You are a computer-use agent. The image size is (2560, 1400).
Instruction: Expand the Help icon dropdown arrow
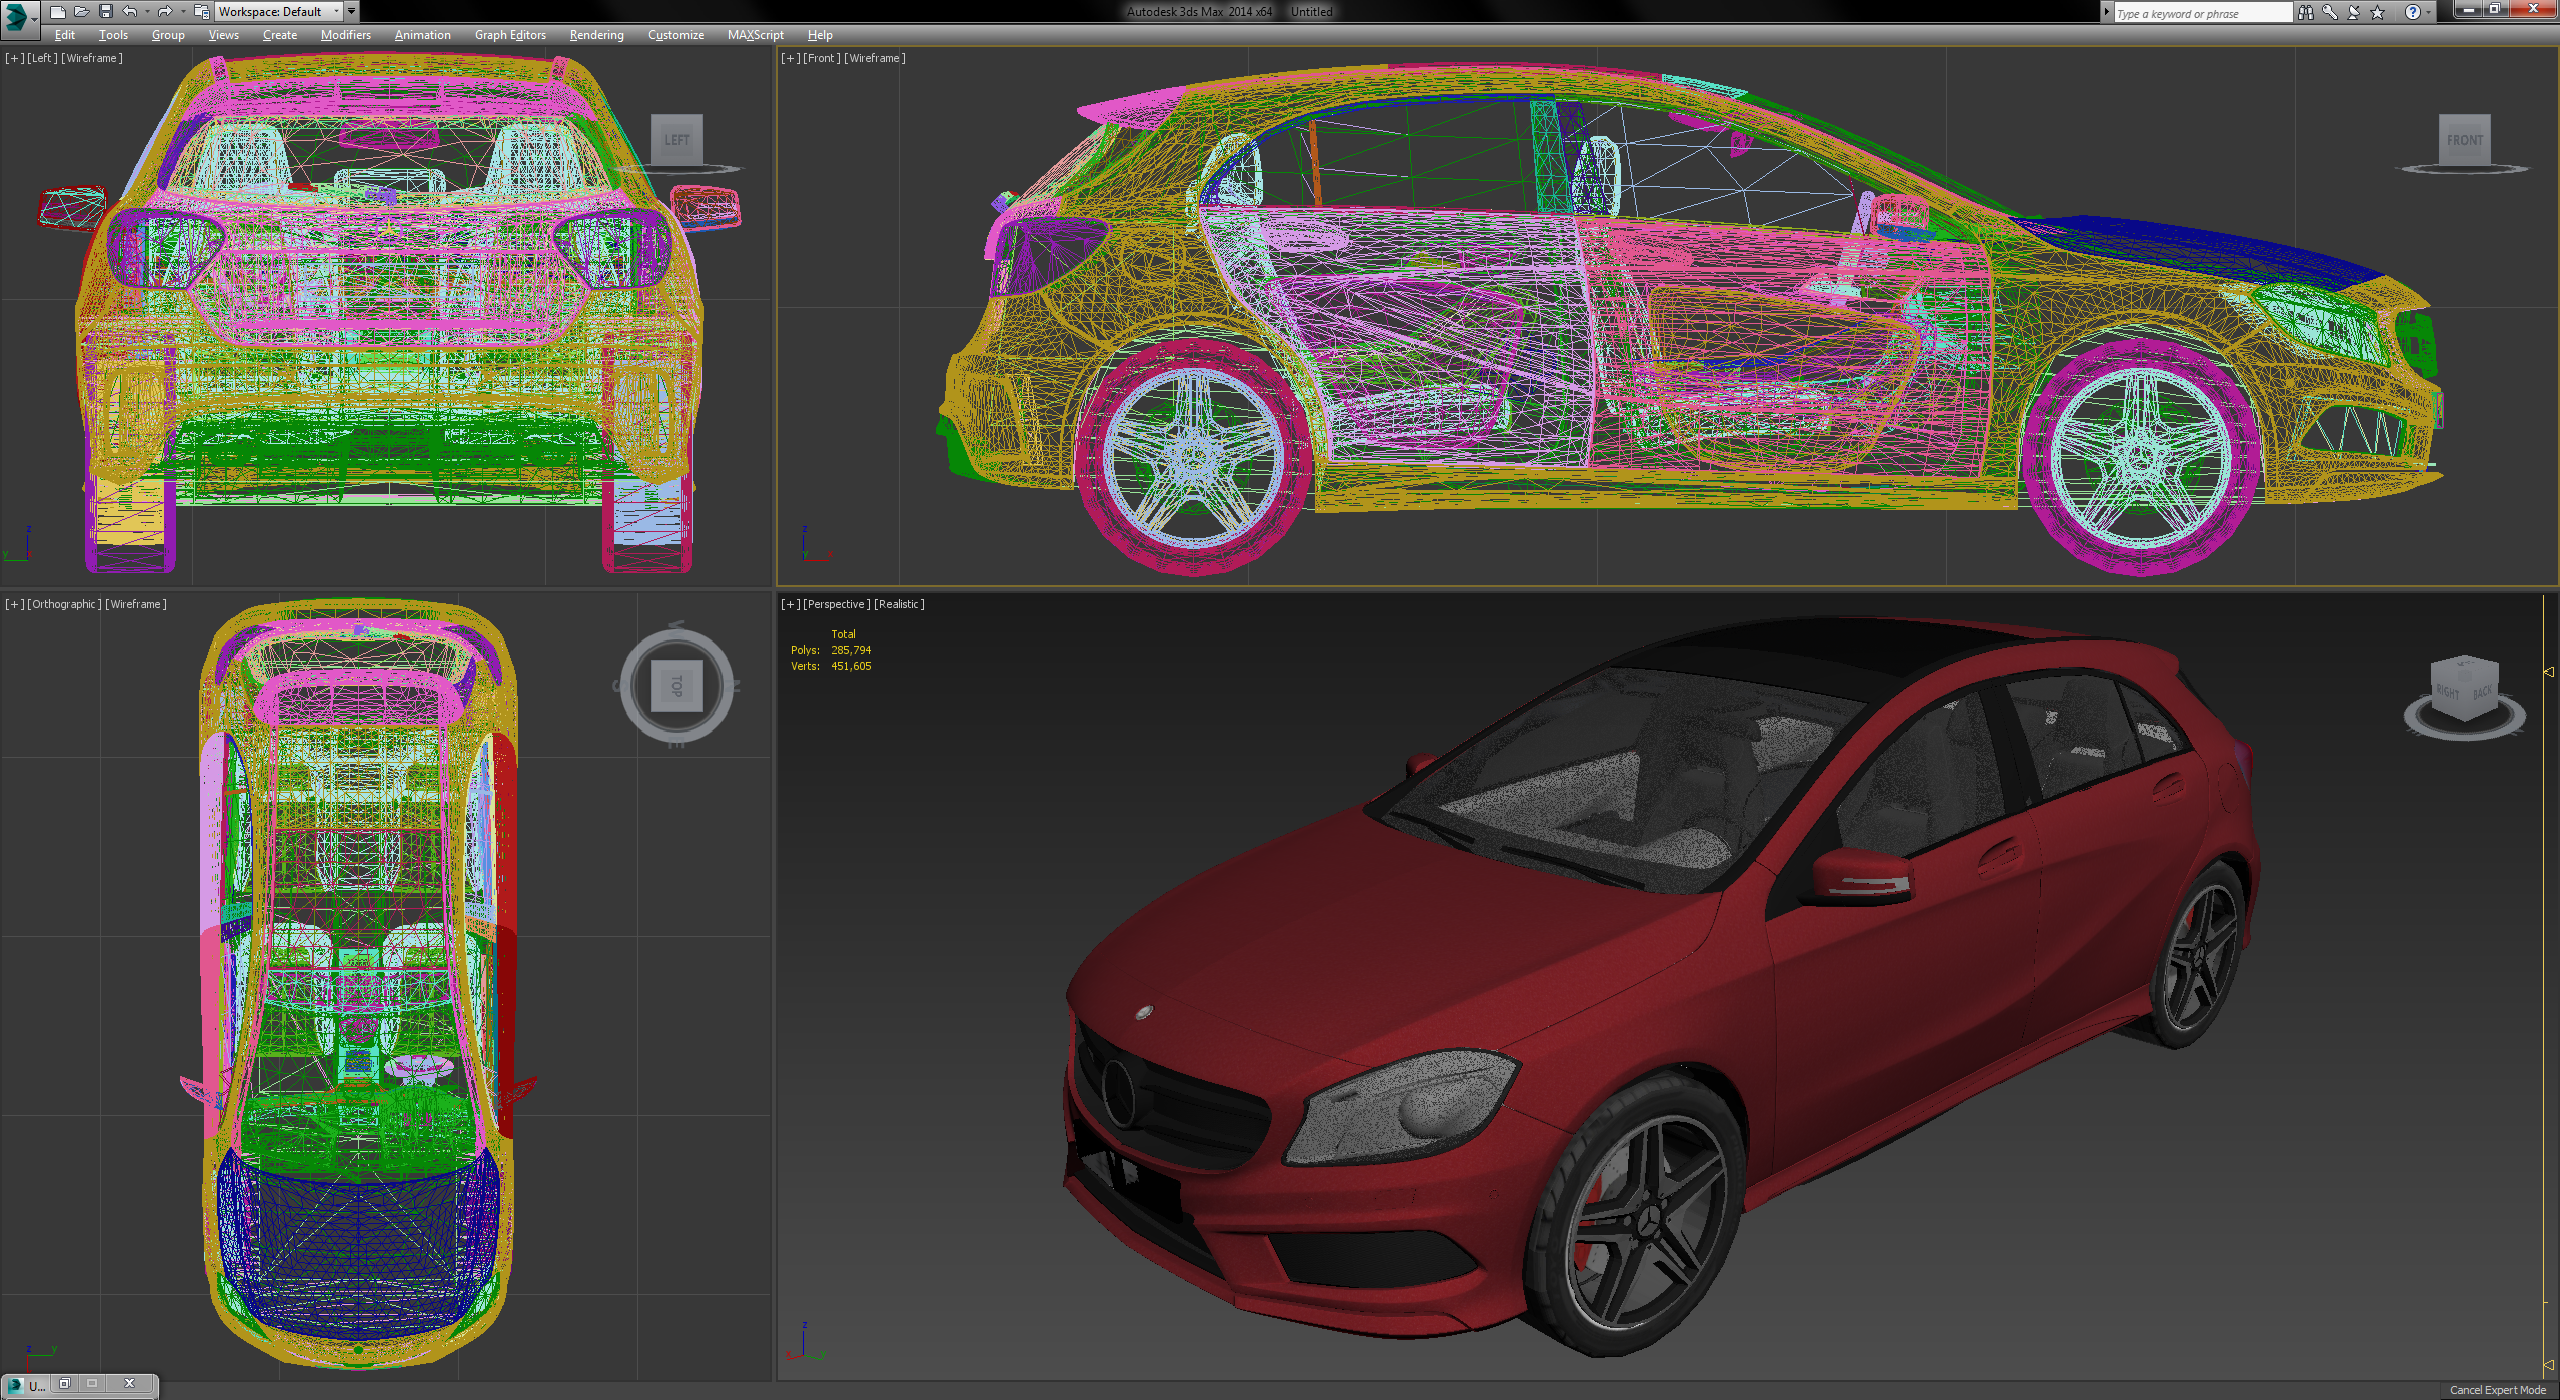pos(2428,13)
